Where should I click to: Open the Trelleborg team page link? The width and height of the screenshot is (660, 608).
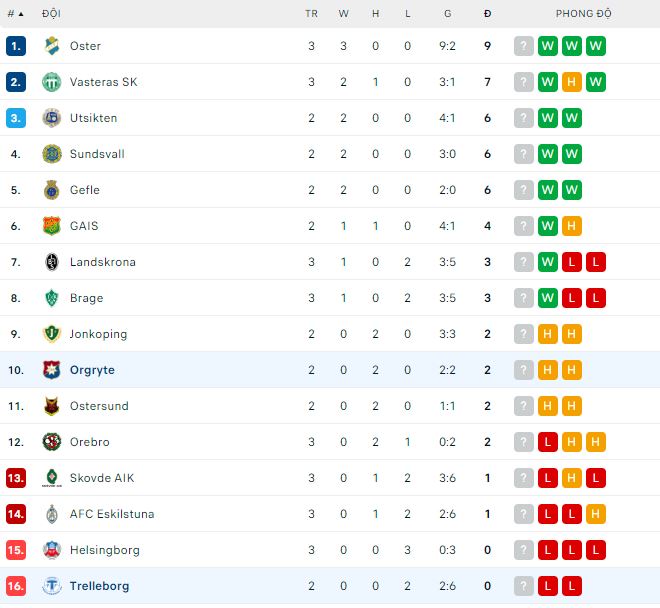(99, 586)
